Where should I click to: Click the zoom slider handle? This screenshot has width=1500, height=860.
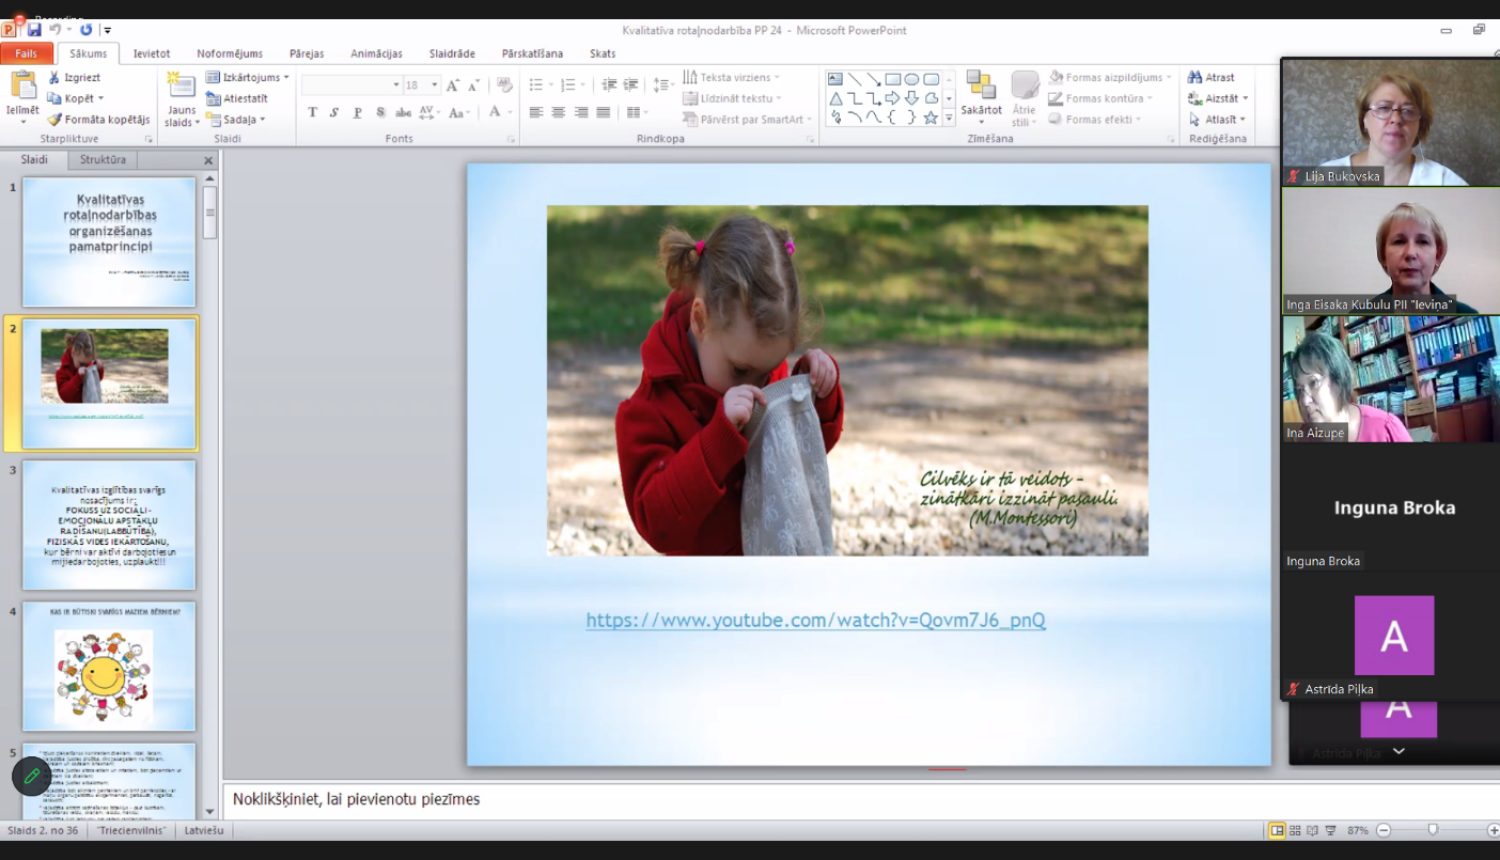pyautogui.click(x=1433, y=830)
